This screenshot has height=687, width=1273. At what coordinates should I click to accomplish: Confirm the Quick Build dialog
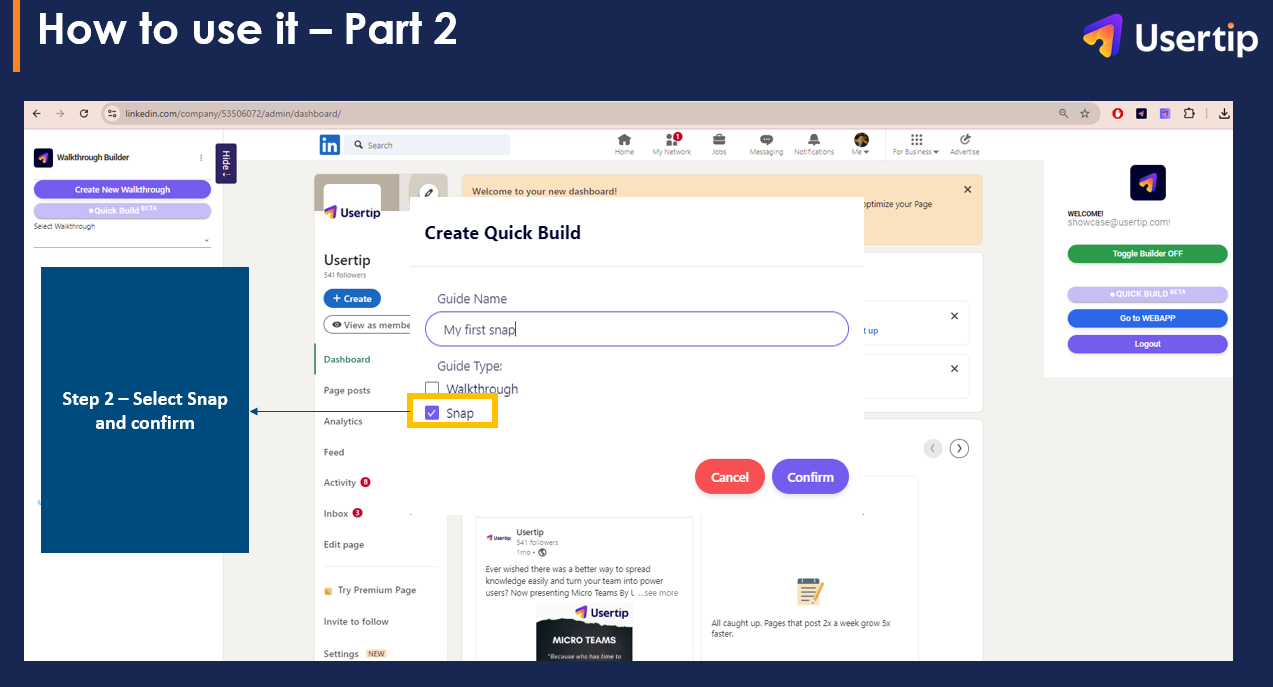[810, 477]
